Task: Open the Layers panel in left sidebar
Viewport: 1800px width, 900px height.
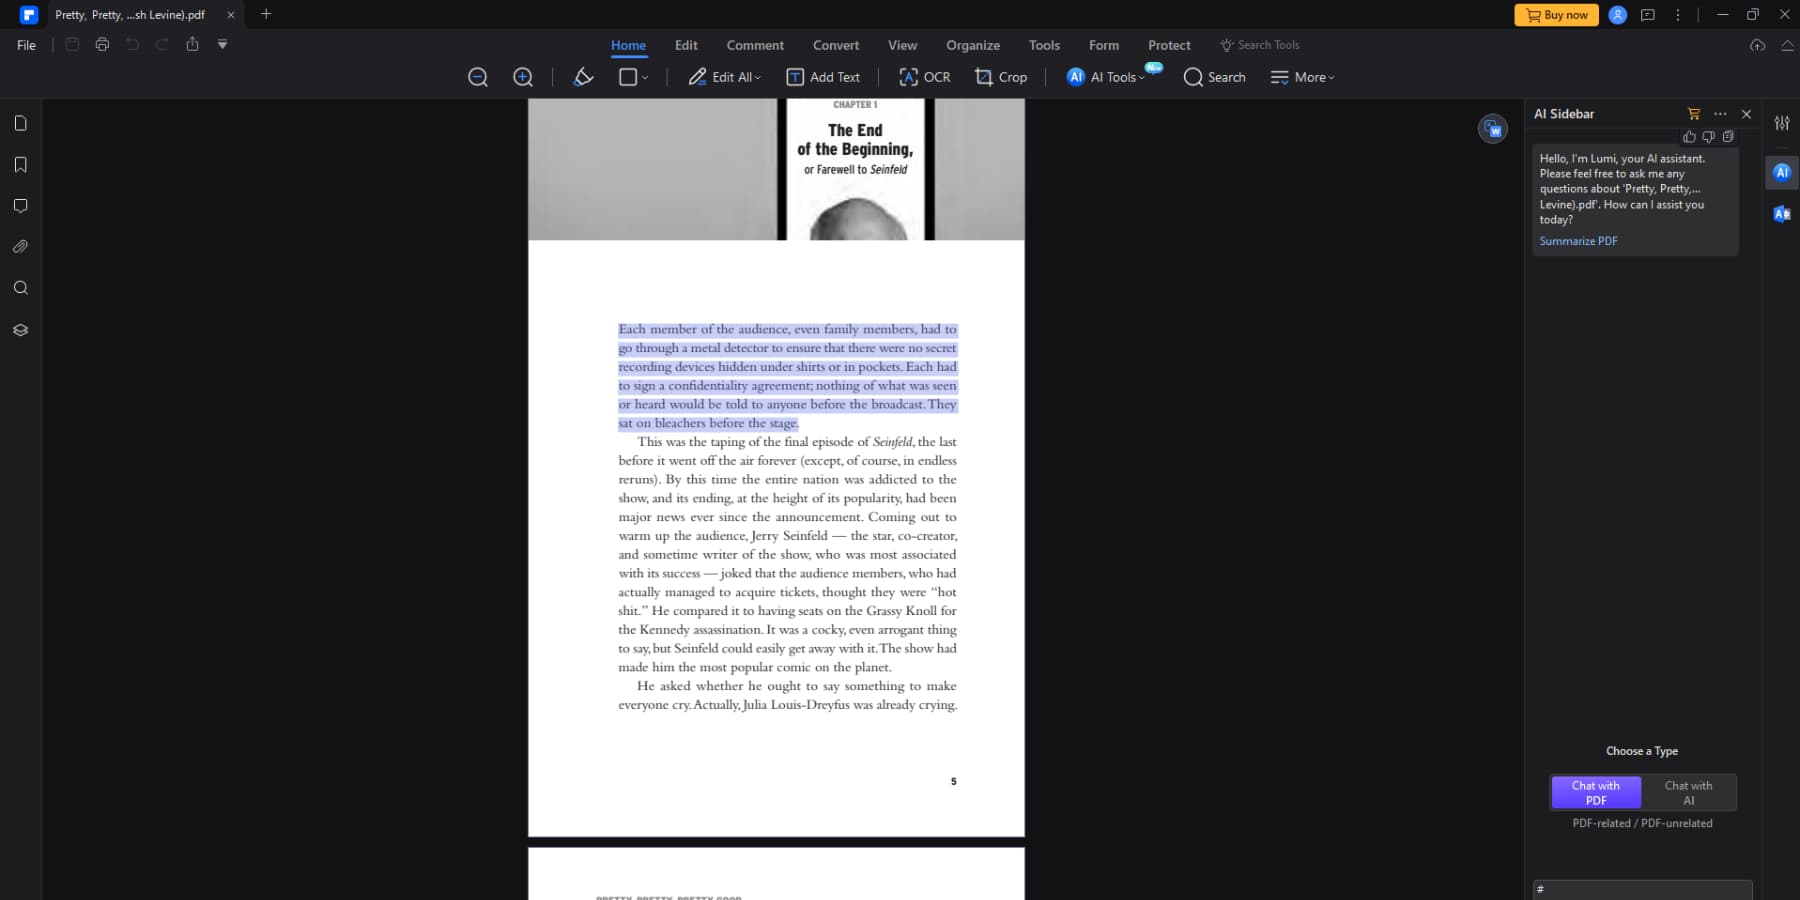Action: [20, 329]
